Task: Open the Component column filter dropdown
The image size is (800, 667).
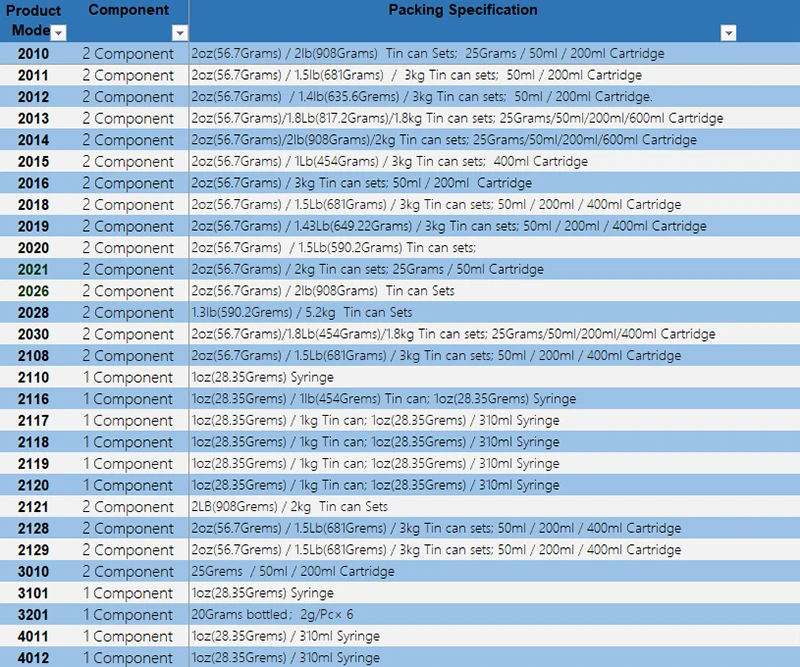Action: point(179,33)
